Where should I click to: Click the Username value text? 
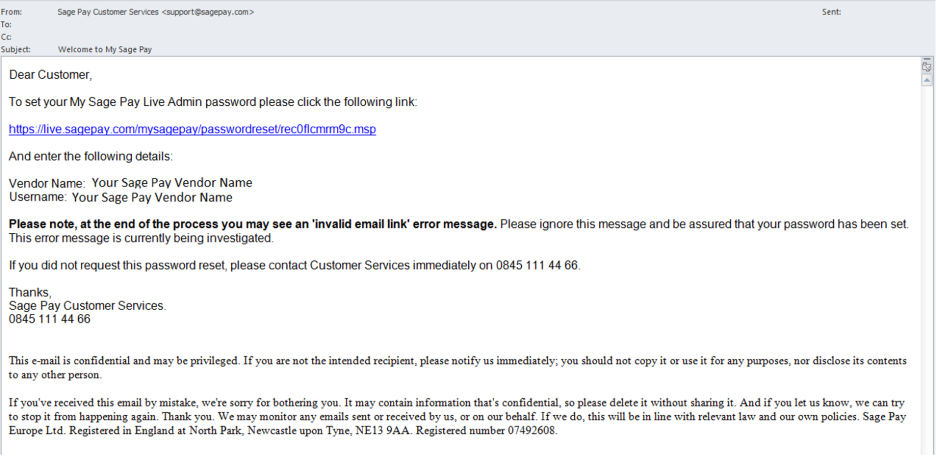152,197
